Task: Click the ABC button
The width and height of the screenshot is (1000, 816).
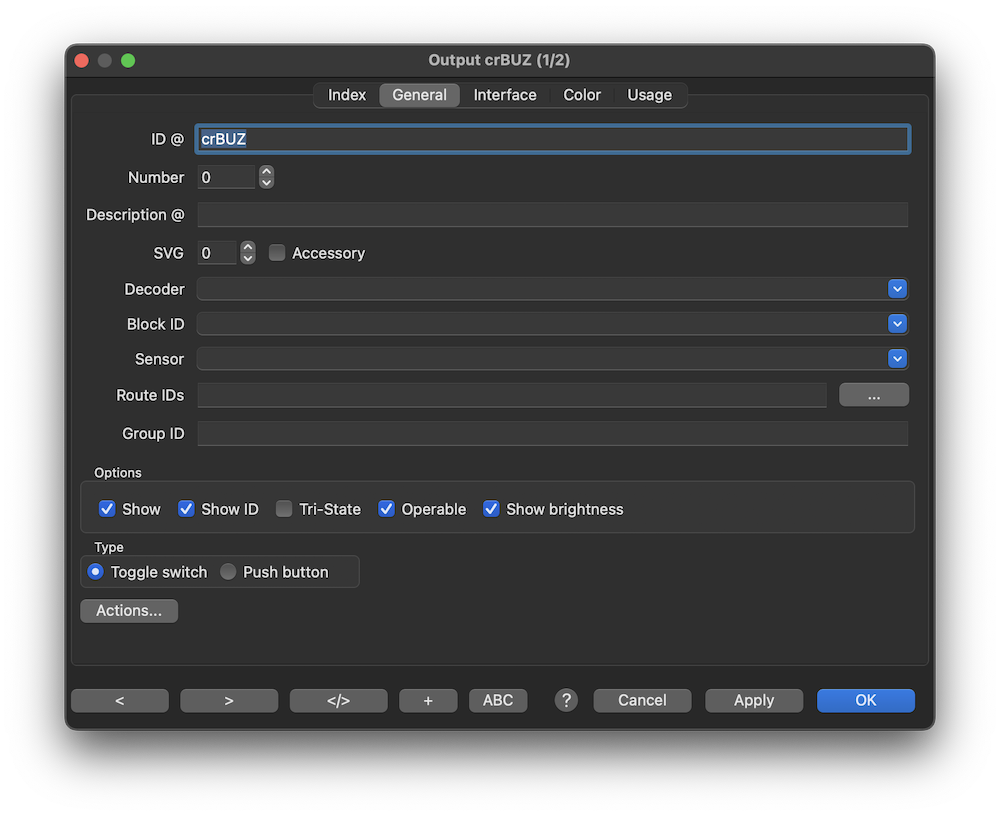Action: (498, 700)
